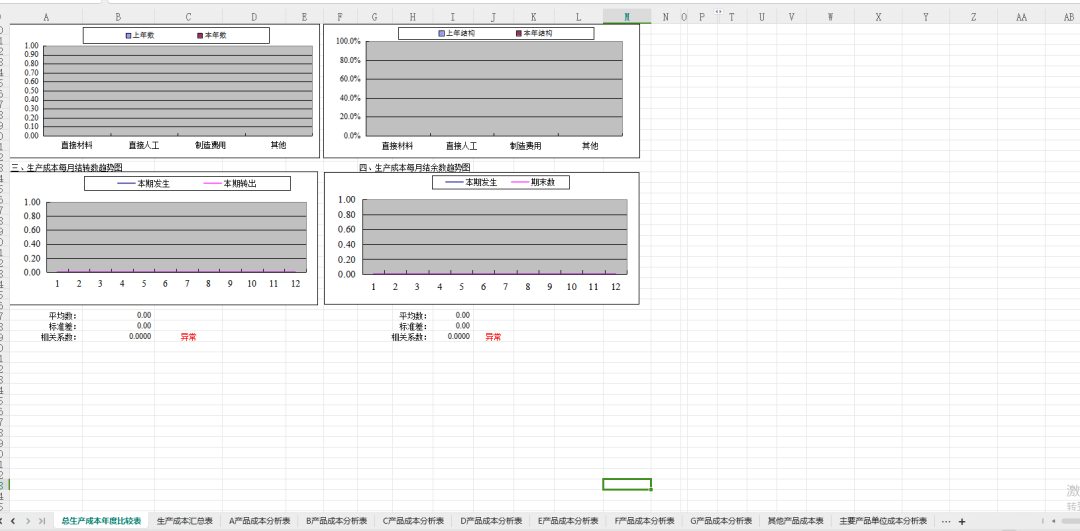Screen dimensions: 1080x531
Task: Open 其他产品成本表 sheet tab
Action: coord(796,521)
